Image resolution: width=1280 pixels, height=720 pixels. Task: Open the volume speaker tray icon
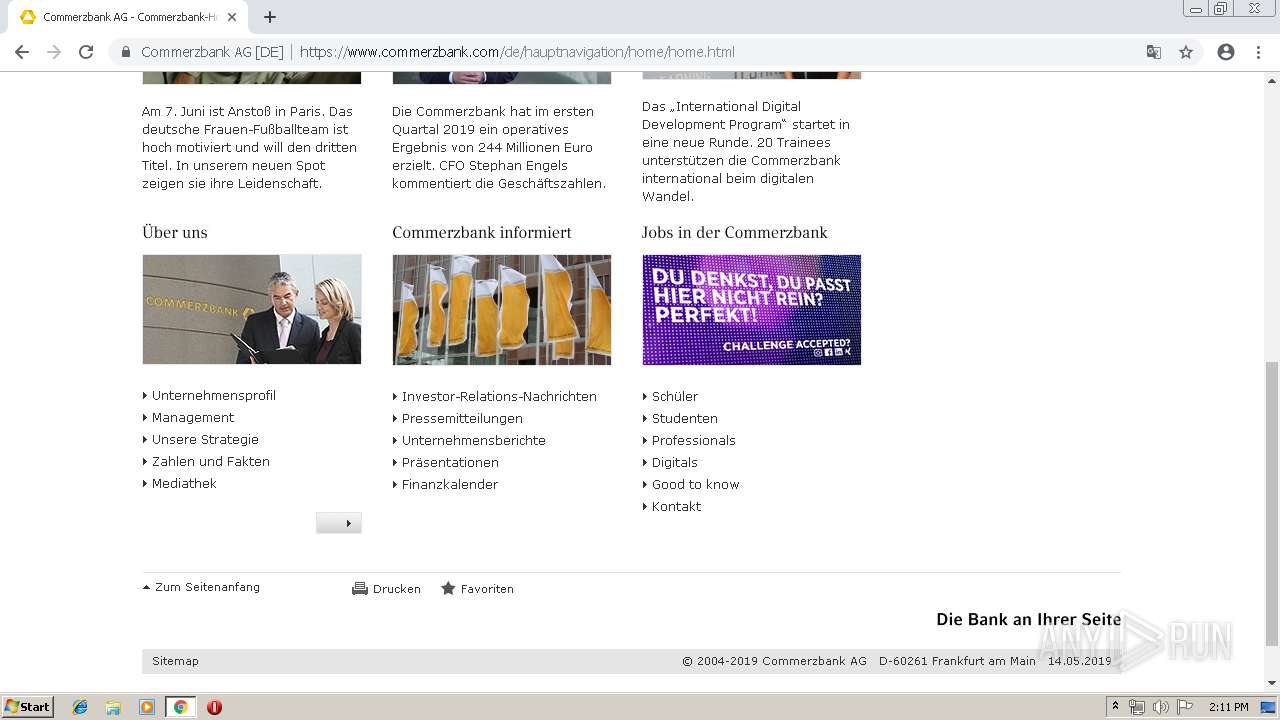click(1161, 707)
